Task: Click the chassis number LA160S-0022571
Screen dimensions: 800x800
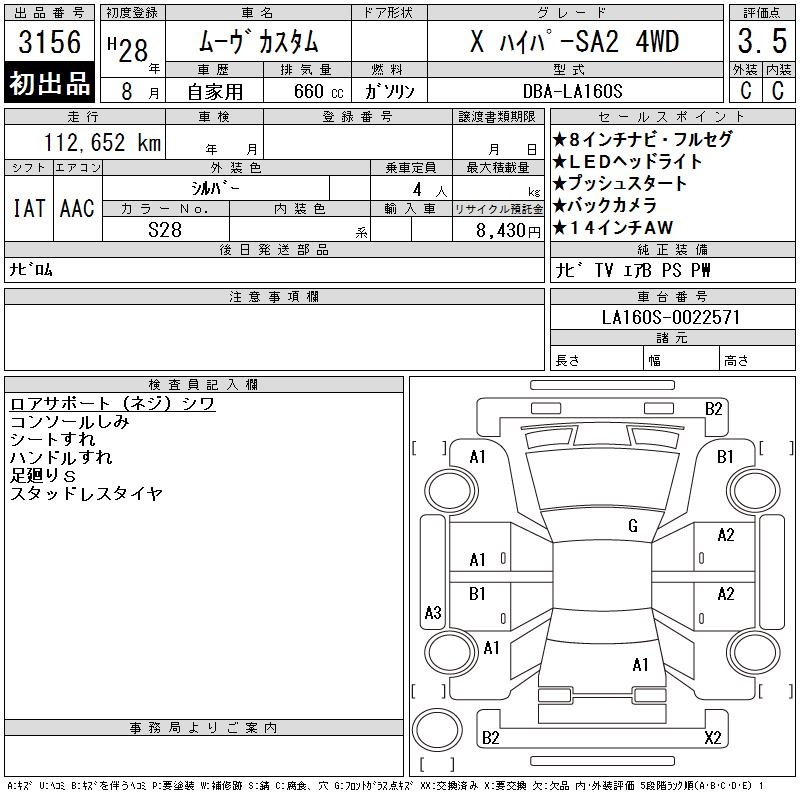Action: (x=671, y=317)
